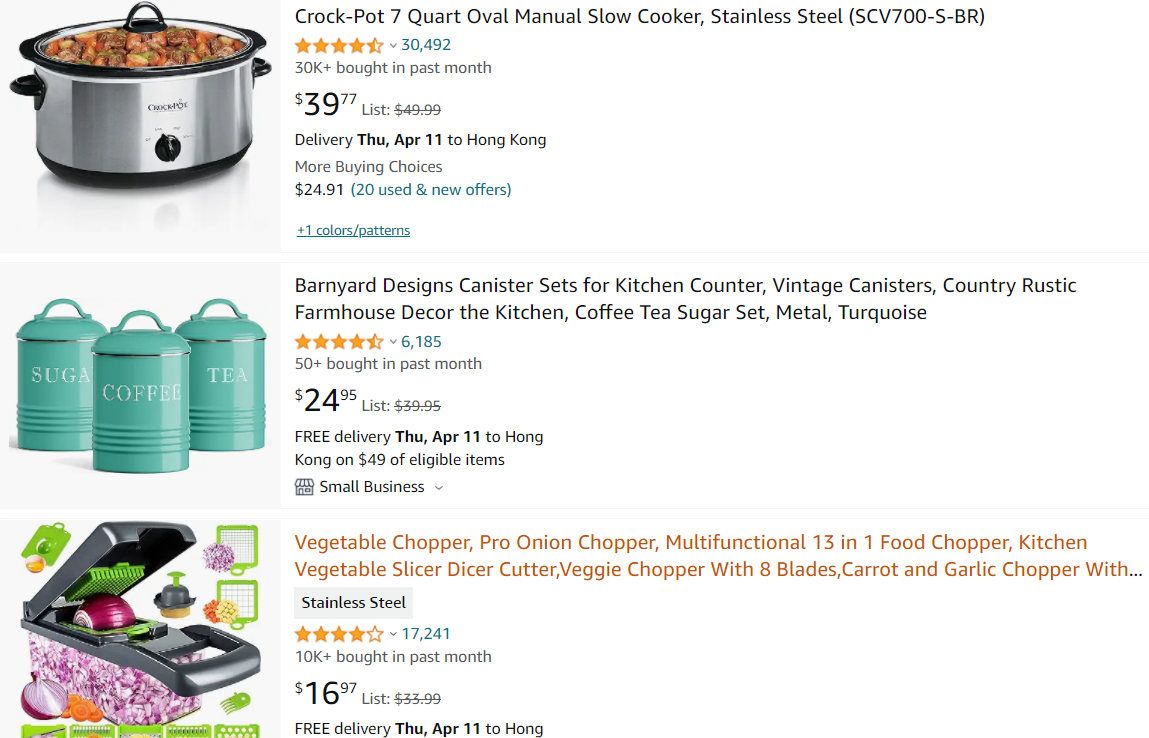
Task: Open Crock-Pot 7 Quart Slow Cooker title
Action: (639, 16)
